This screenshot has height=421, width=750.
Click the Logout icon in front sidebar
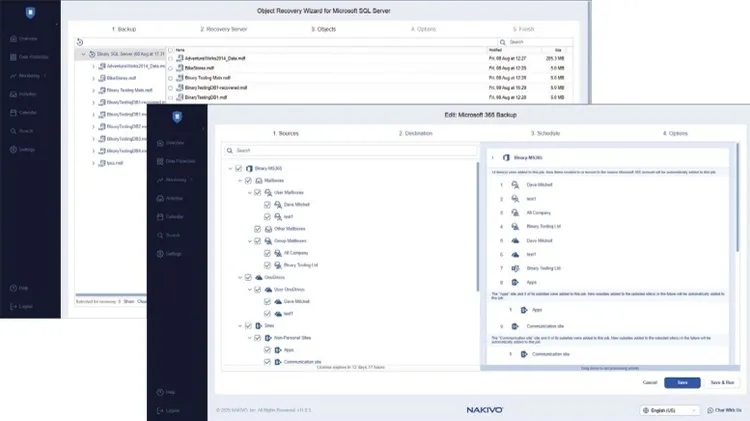coord(160,411)
